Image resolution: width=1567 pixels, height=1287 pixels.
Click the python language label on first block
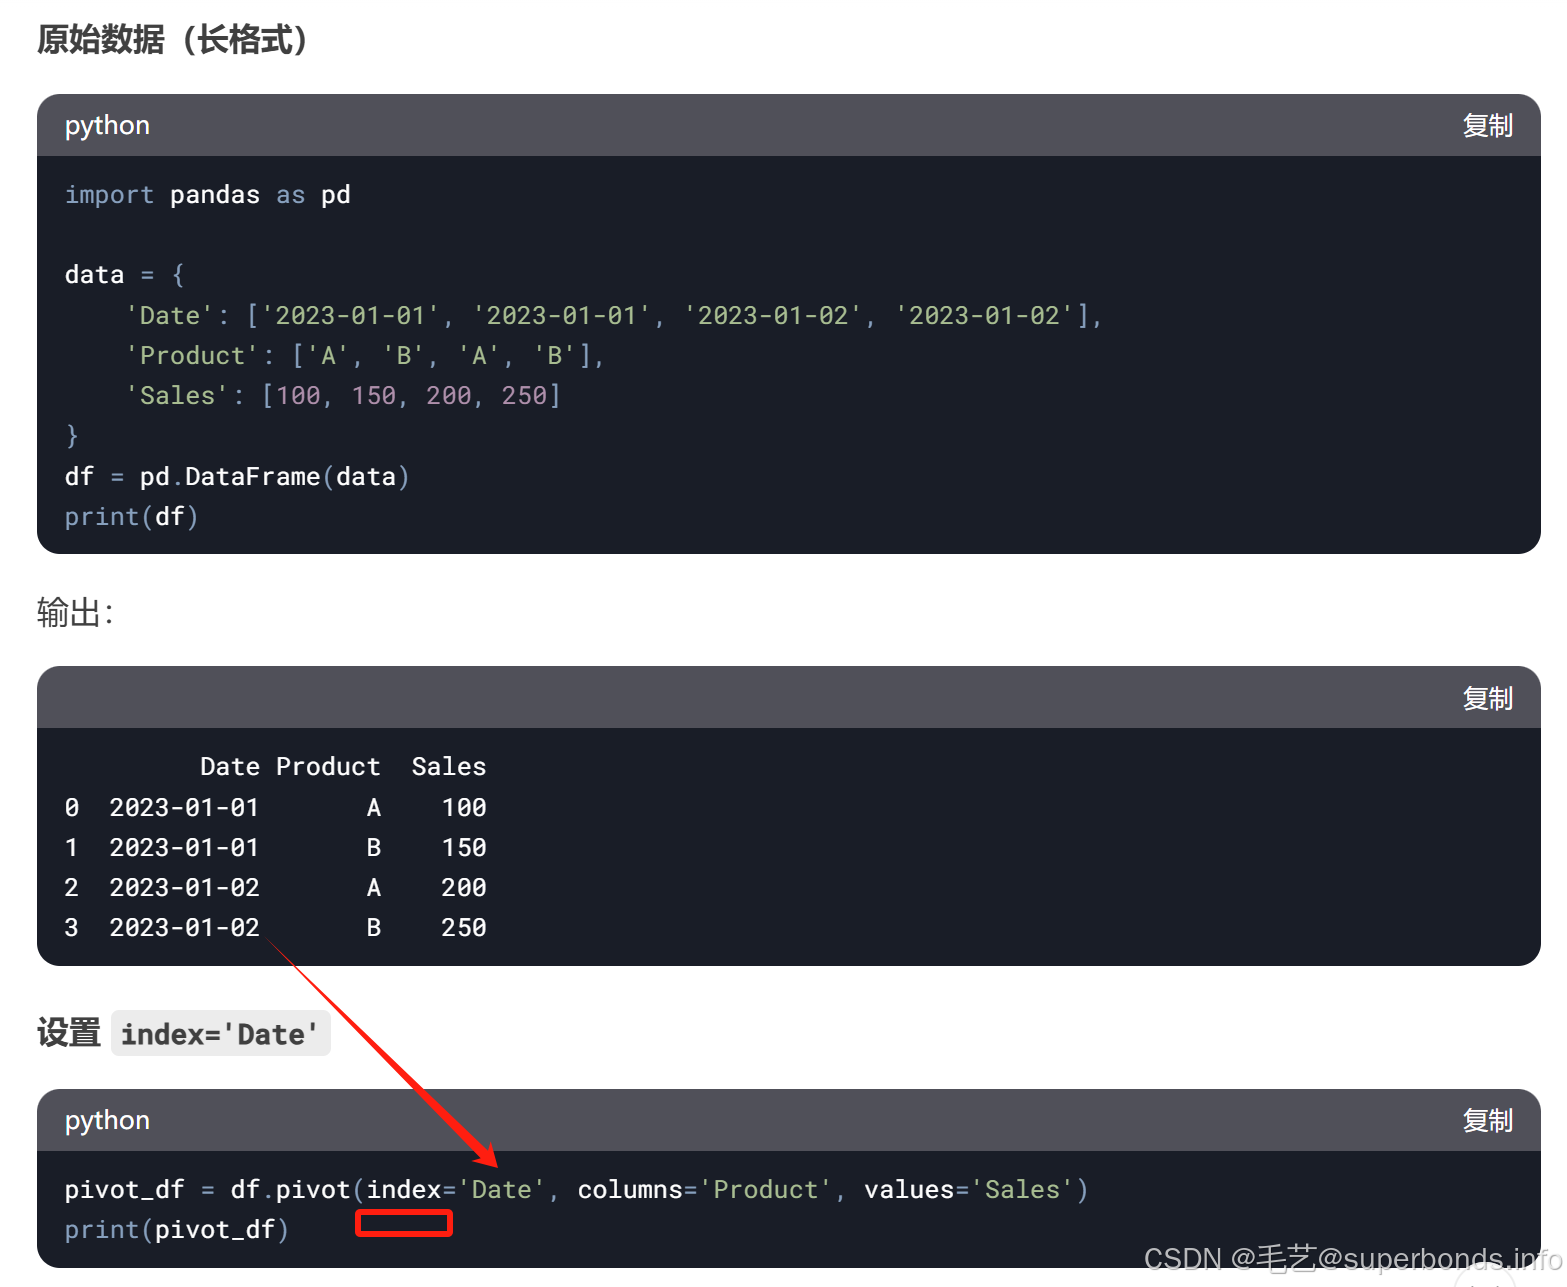pos(106,125)
